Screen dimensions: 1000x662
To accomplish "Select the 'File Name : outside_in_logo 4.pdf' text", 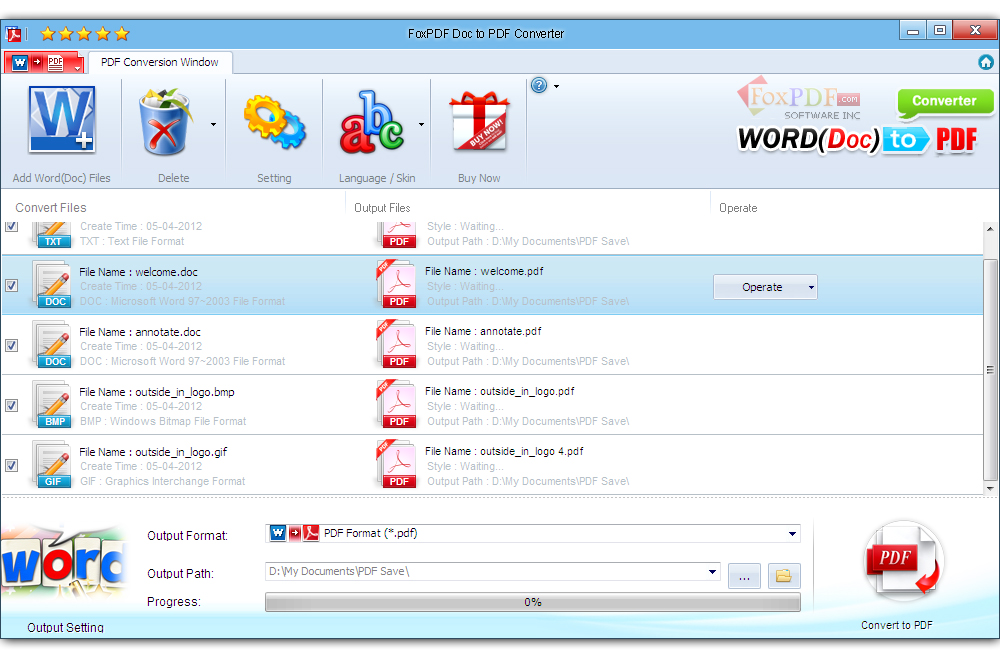I will point(504,451).
